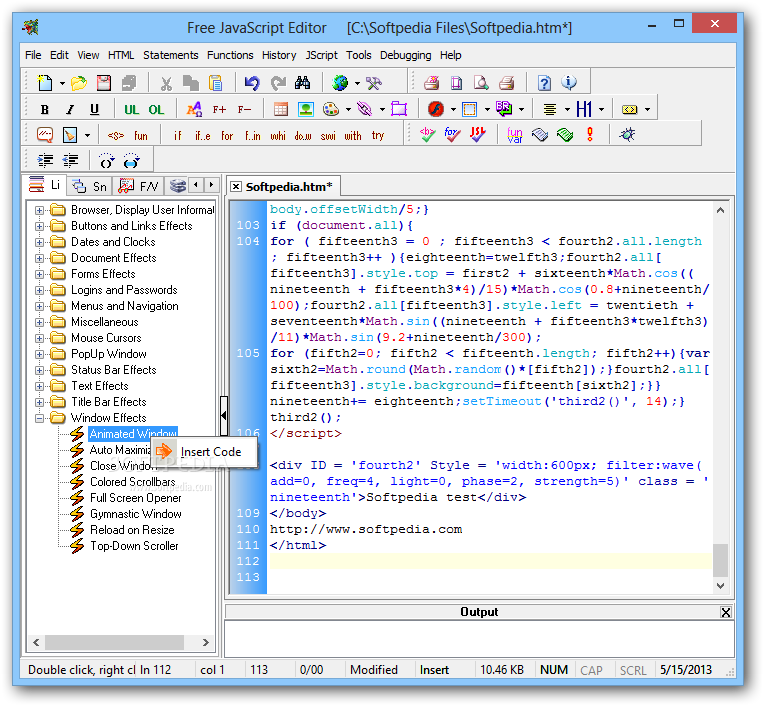Close the Softpedia.htm tab via X box
Viewport: 764px width, 706px height.
tap(236, 187)
